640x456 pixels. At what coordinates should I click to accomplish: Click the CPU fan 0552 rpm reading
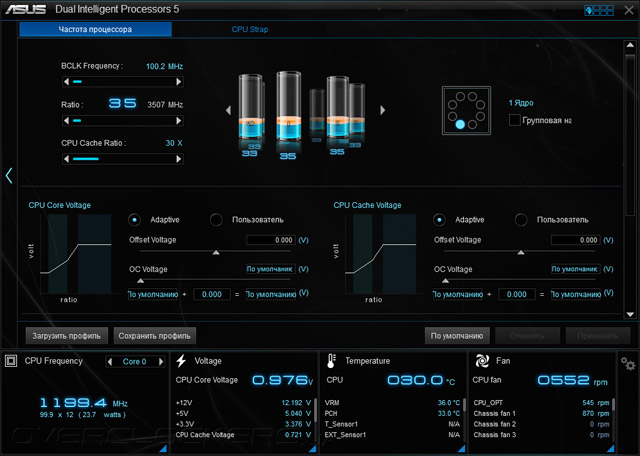click(x=573, y=380)
